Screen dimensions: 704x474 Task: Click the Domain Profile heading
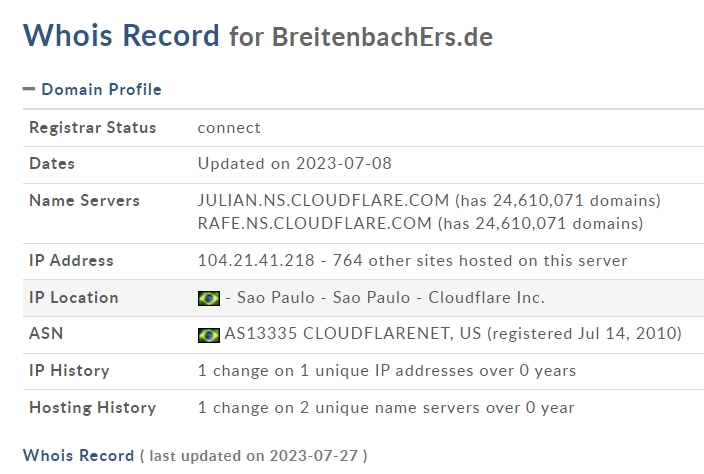pyautogui.click(x=101, y=89)
